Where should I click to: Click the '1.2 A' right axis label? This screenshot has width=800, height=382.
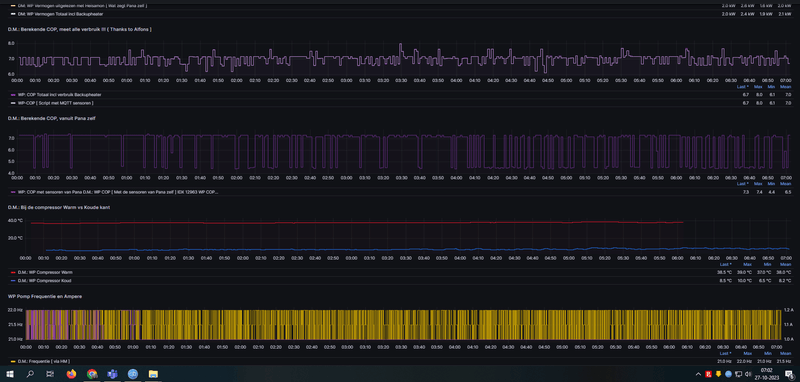(x=788, y=310)
